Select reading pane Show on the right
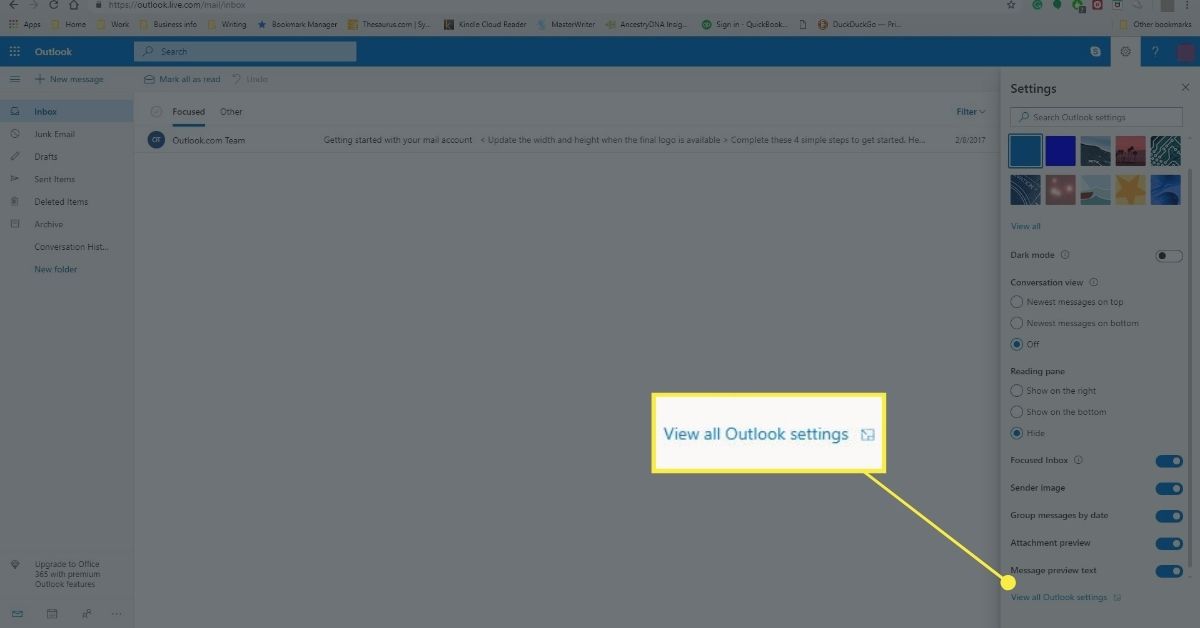Screen dimensions: 1200x628 [1053, 391]
